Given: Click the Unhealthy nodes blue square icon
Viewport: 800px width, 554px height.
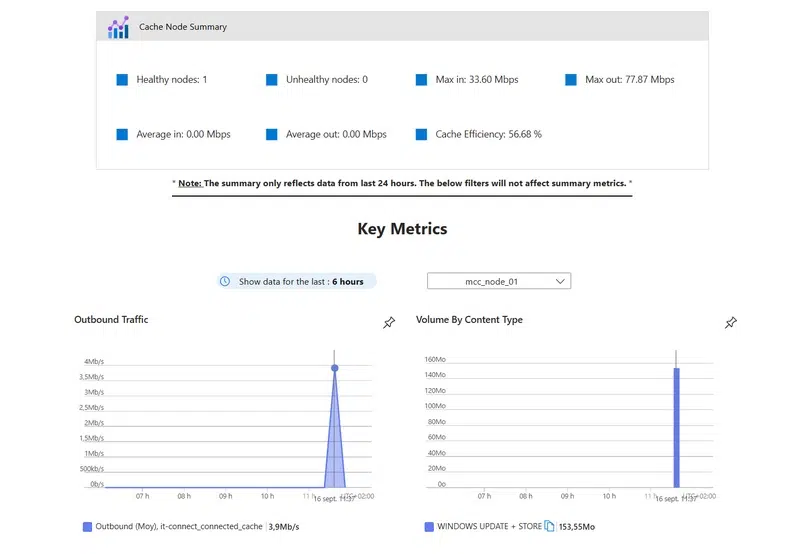Looking at the screenshot, I should click(x=272, y=80).
